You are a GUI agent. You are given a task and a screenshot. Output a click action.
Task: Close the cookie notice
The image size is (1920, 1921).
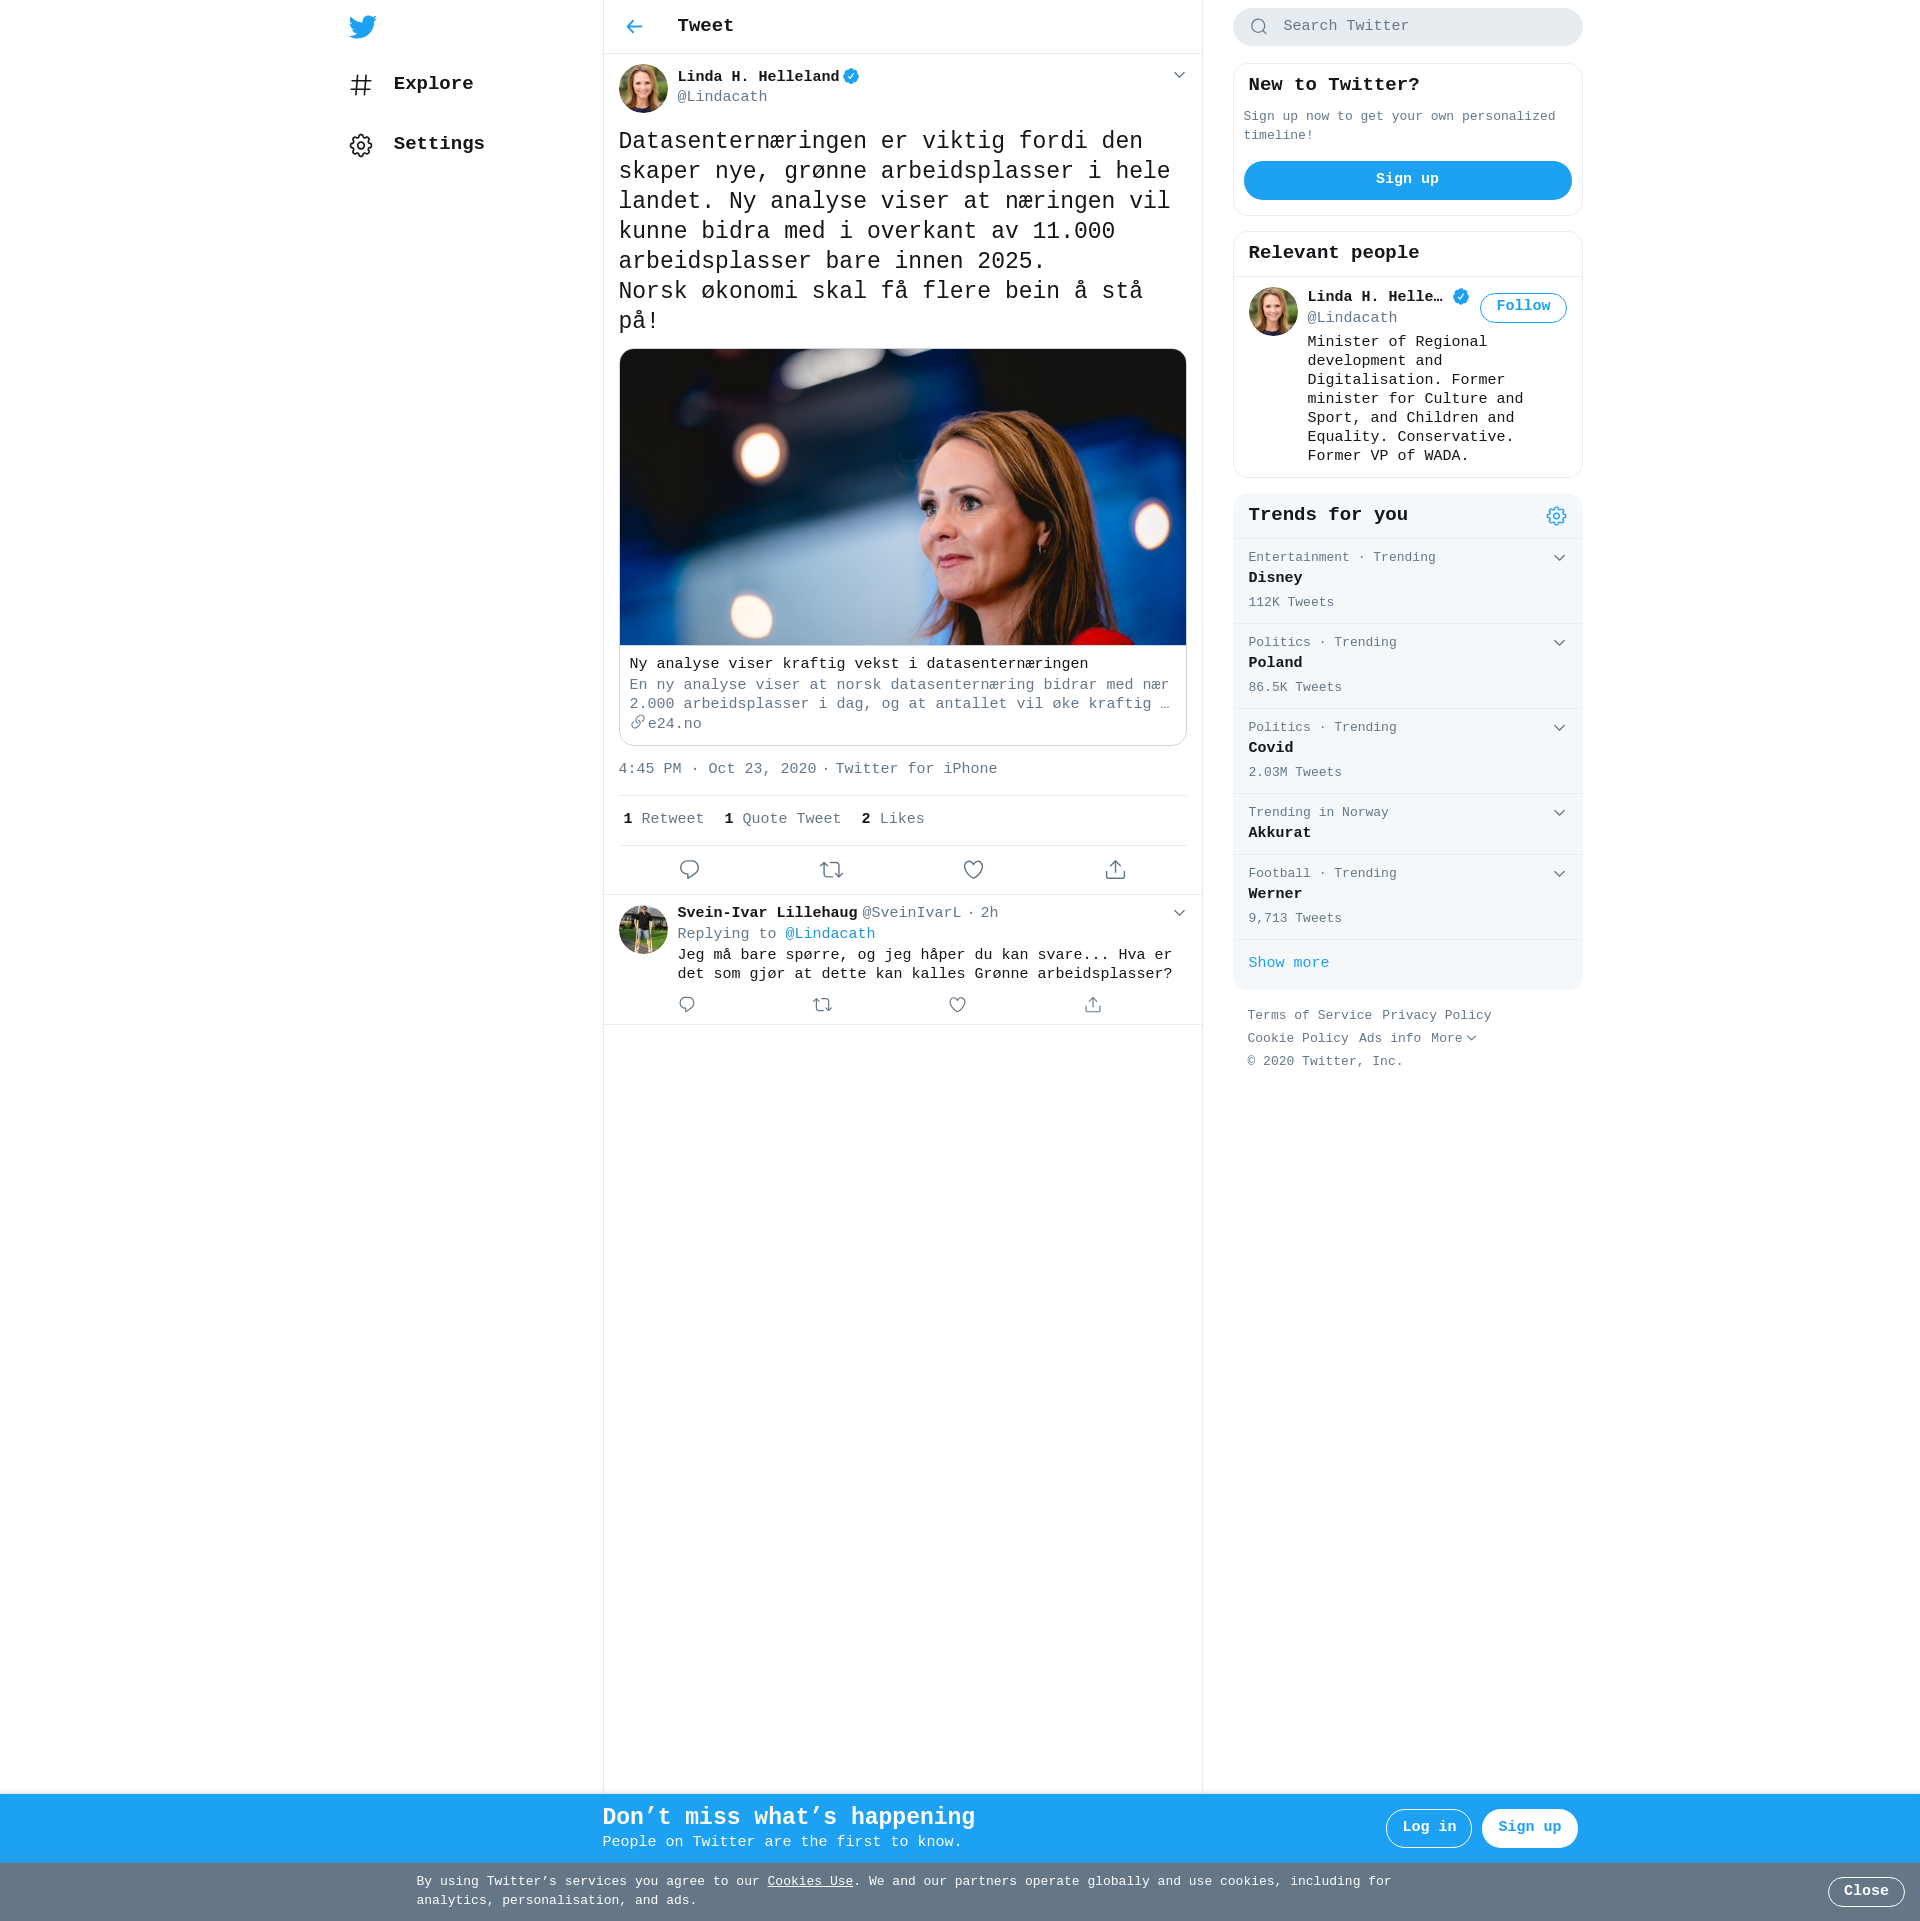tap(1866, 1892)
